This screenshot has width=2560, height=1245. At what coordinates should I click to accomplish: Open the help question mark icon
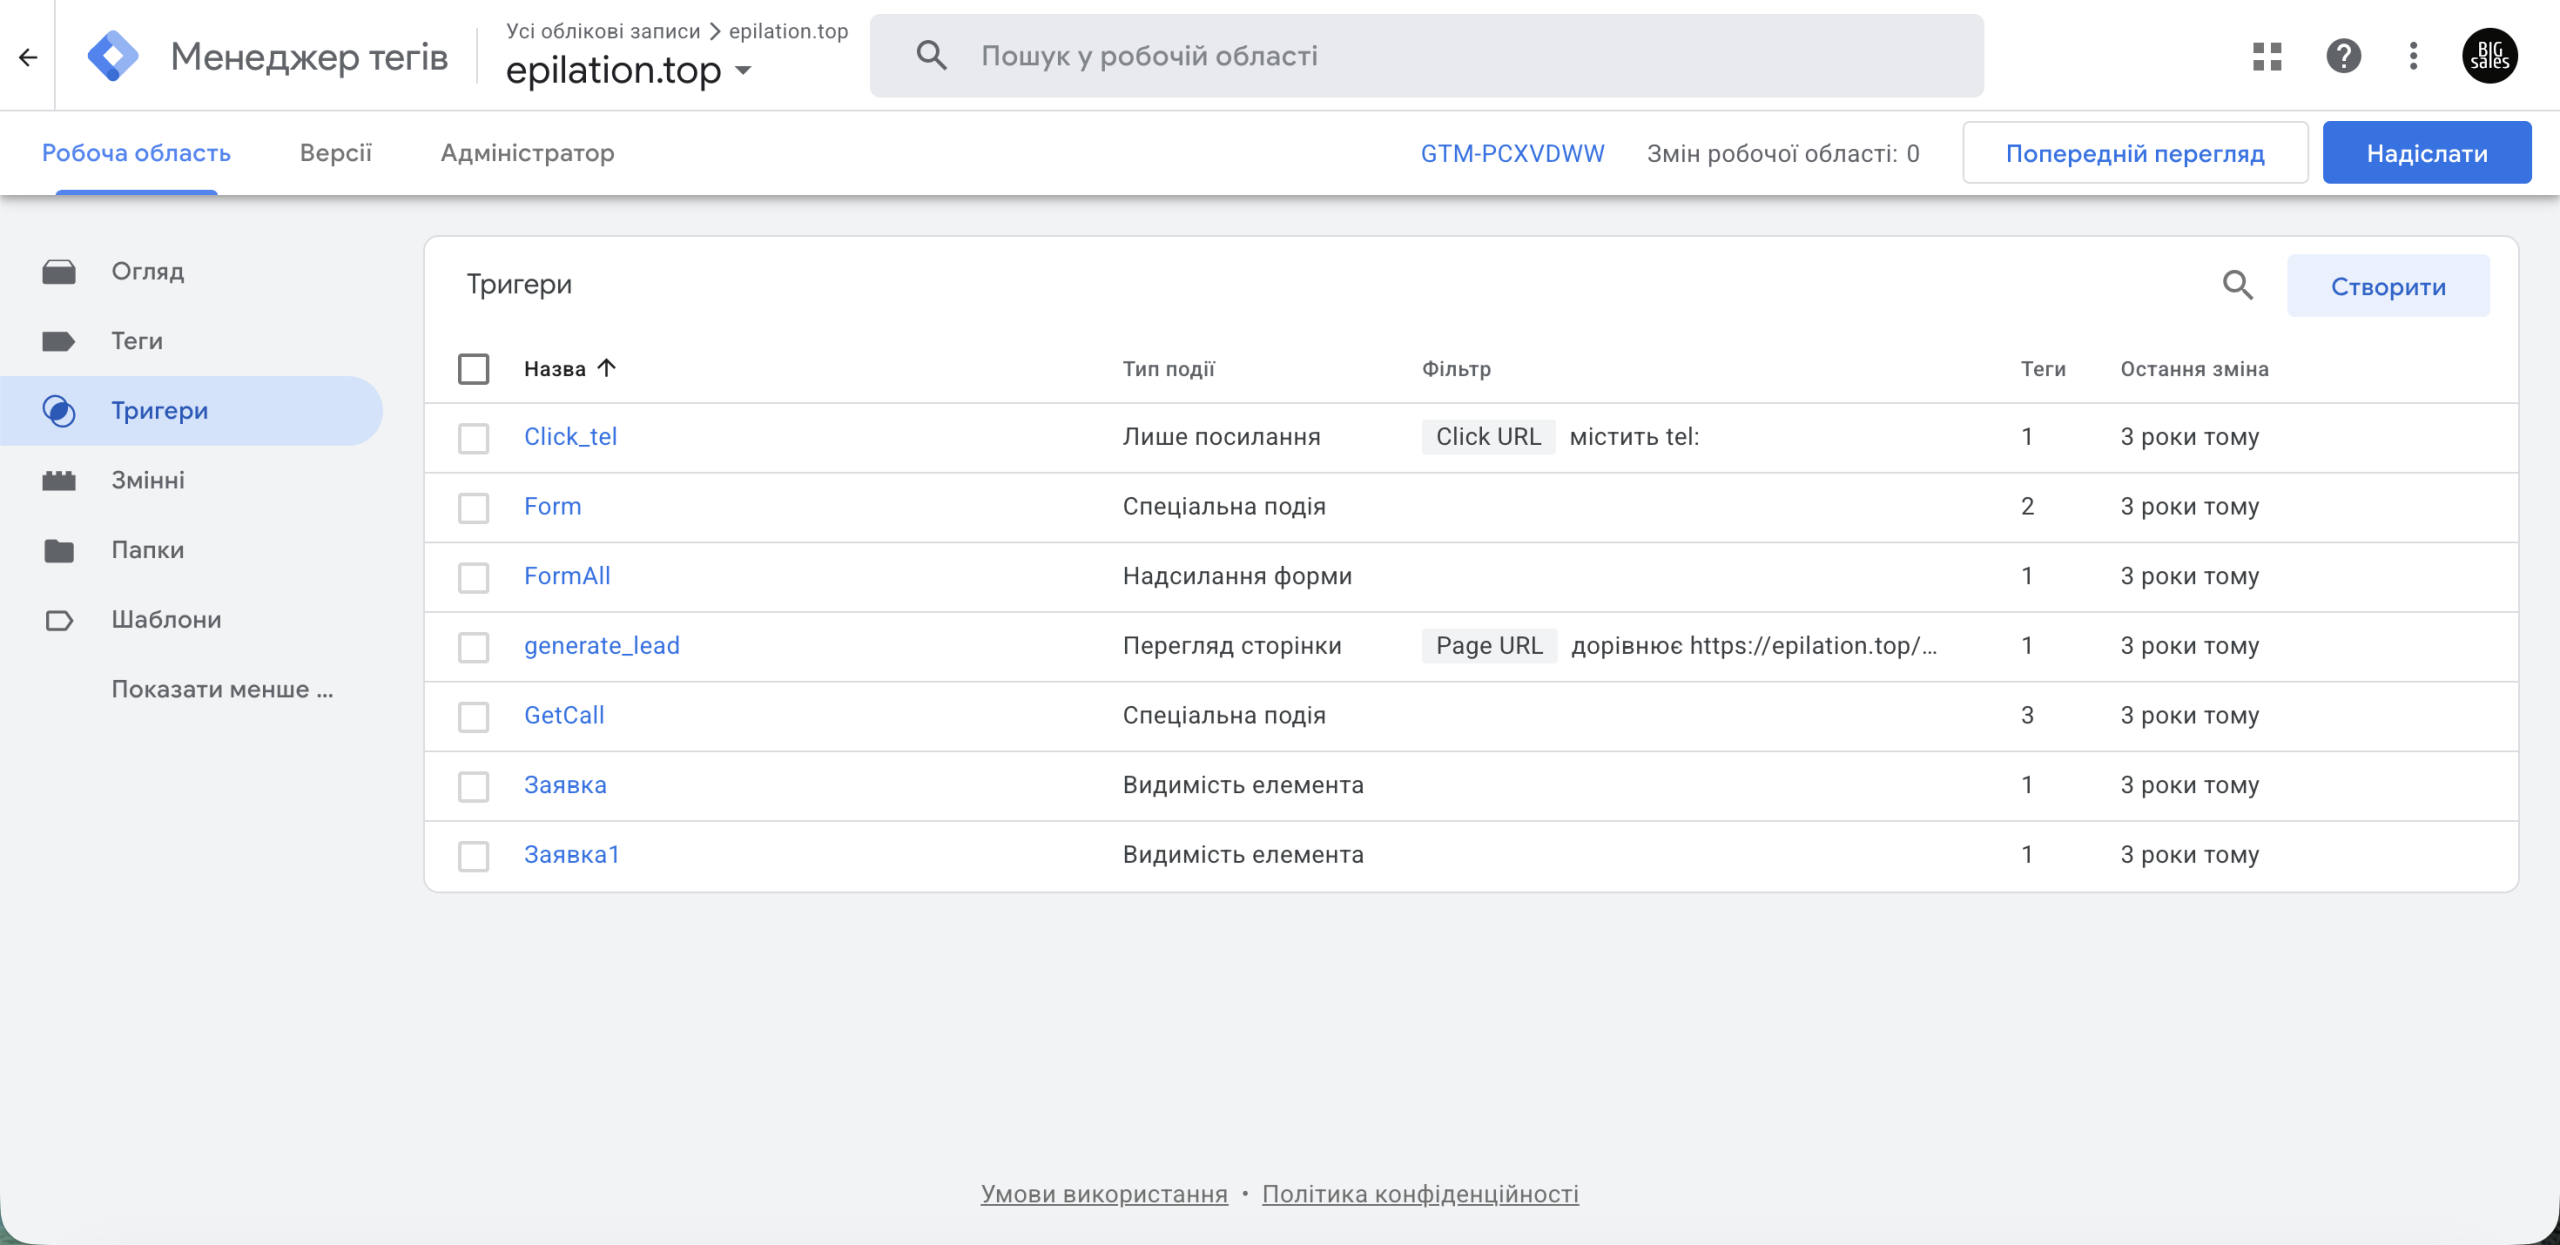[2343, 56]
